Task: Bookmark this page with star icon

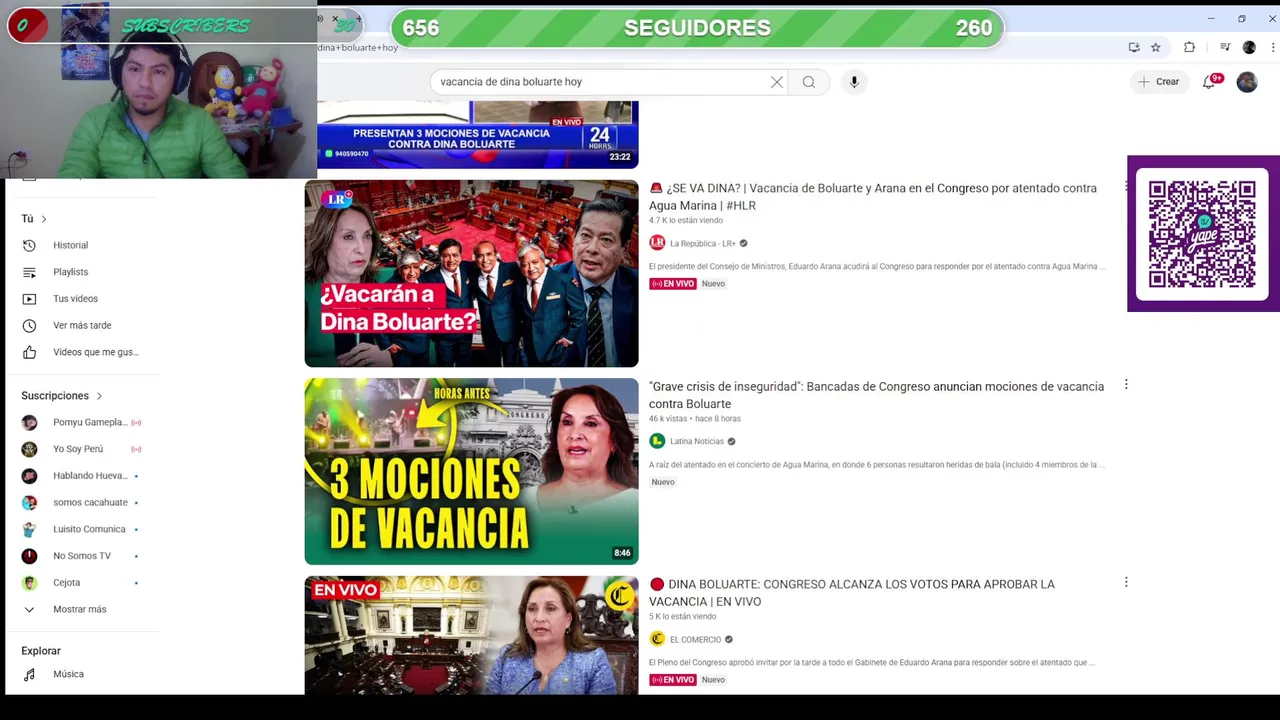Action: pyautogui.click(x=1156, y=47)
